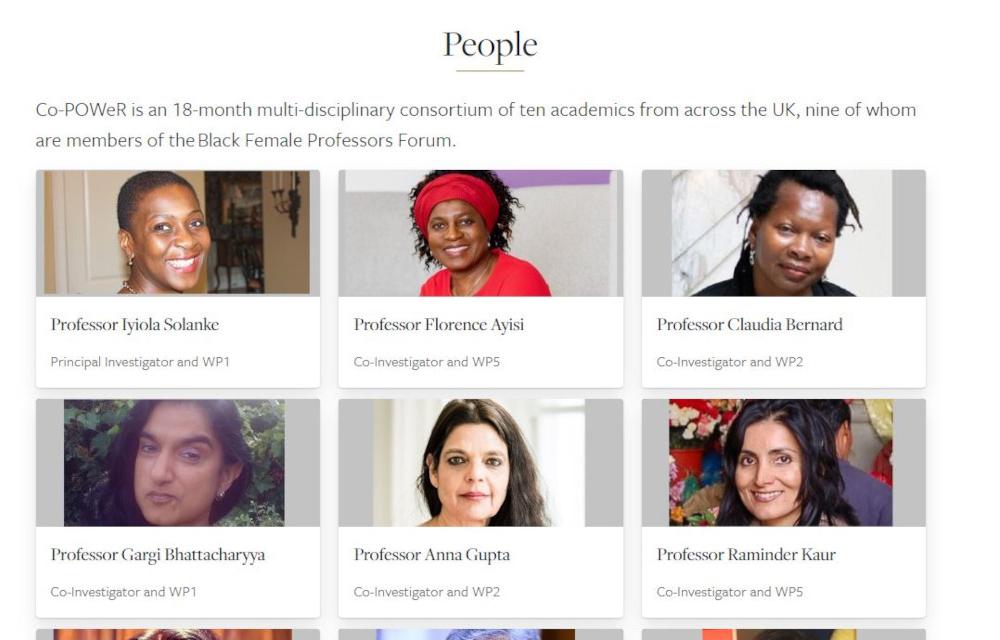This screenshot has height=640, width=1000.
Task: Click the photo above Professor Iyiola Solanke's name
Action: coord(178,233)
